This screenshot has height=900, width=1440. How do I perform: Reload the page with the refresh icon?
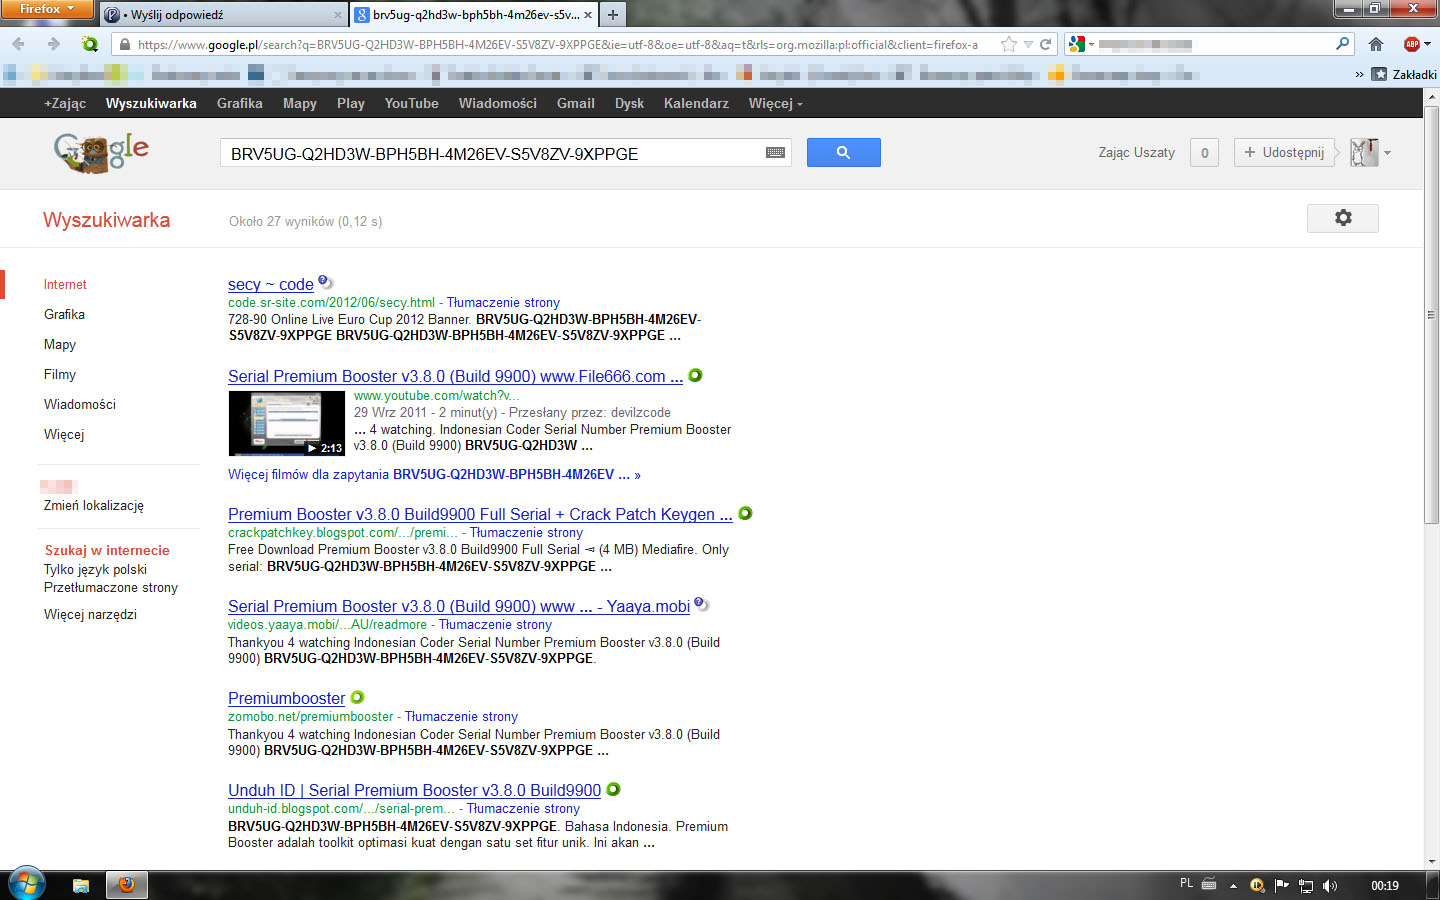[x=1045, y=44]
